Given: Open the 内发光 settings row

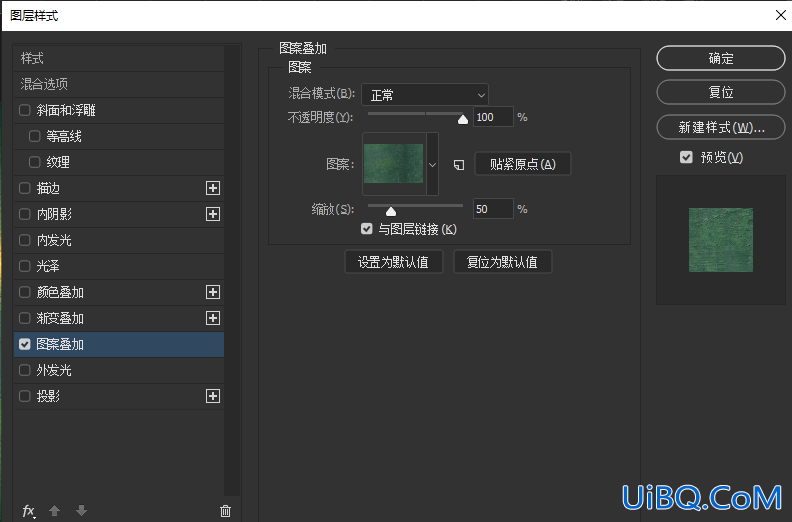Looking at the screenshot, I should [x=119, y=240].
